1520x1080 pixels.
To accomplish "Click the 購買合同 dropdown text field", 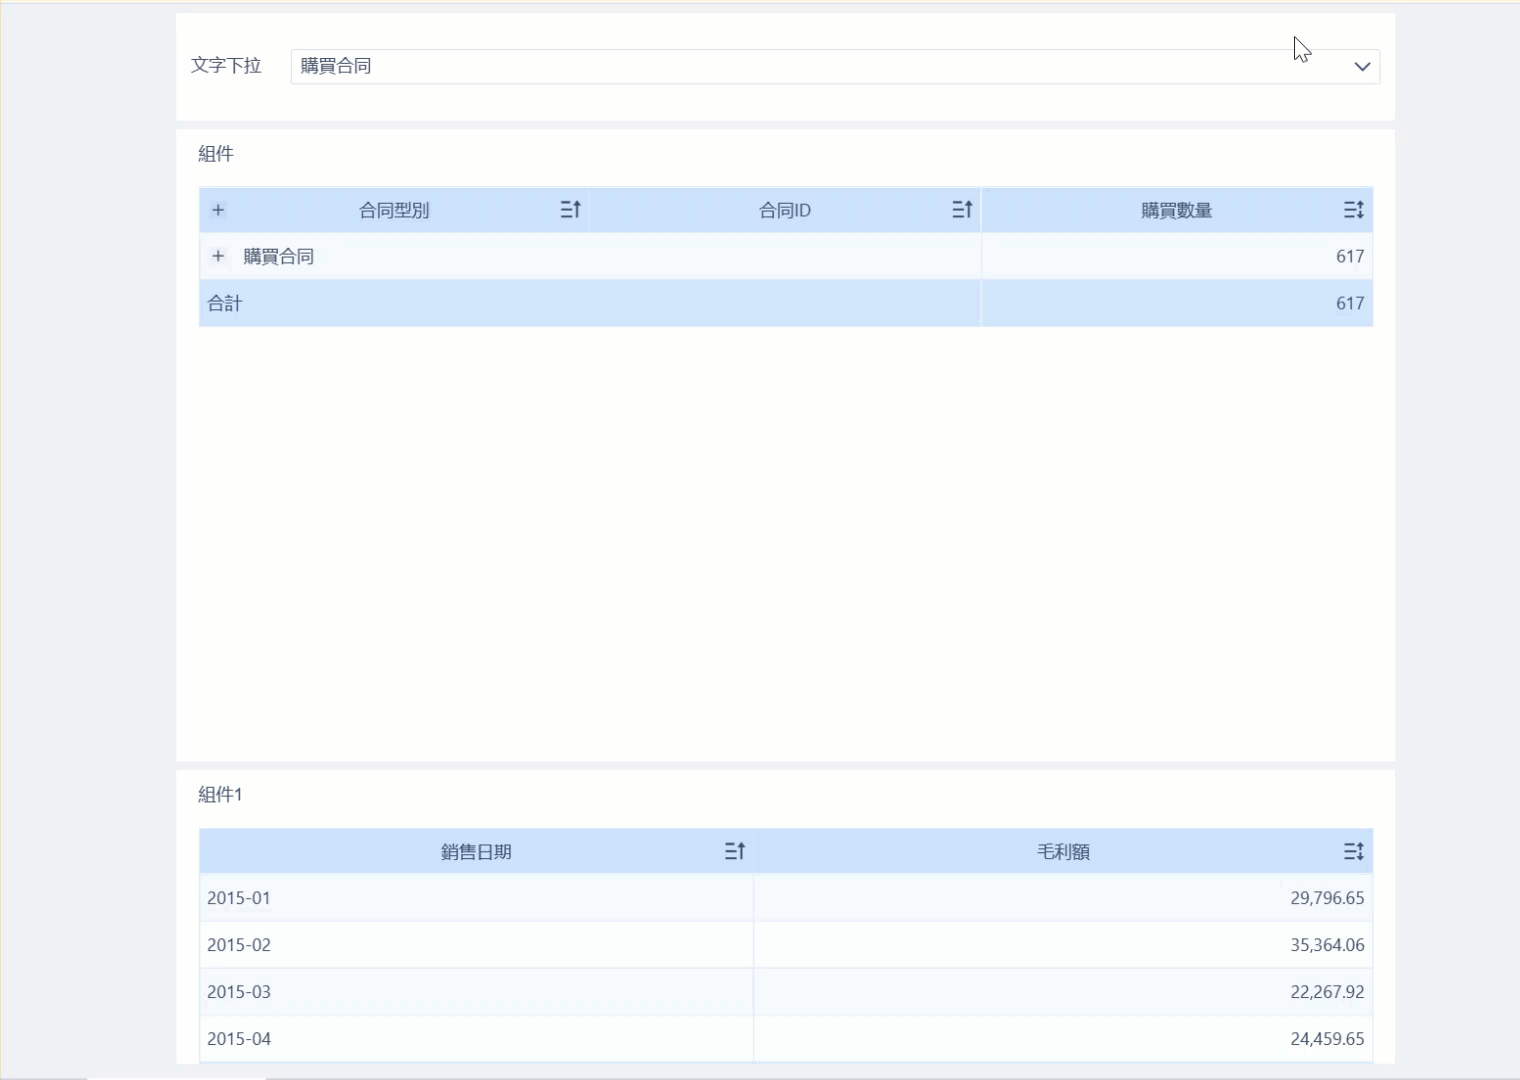I will tap(800, 67).
